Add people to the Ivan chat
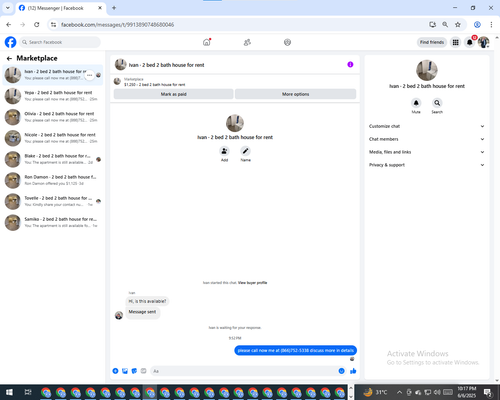 coord(224,151)
